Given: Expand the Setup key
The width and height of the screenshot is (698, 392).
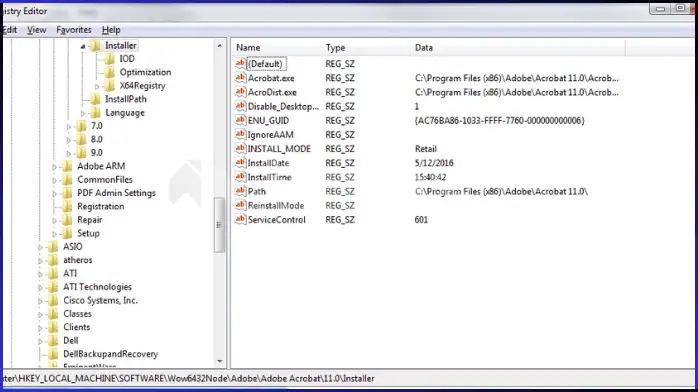Looking at the screenshot, I should click(x=54, y=234).
